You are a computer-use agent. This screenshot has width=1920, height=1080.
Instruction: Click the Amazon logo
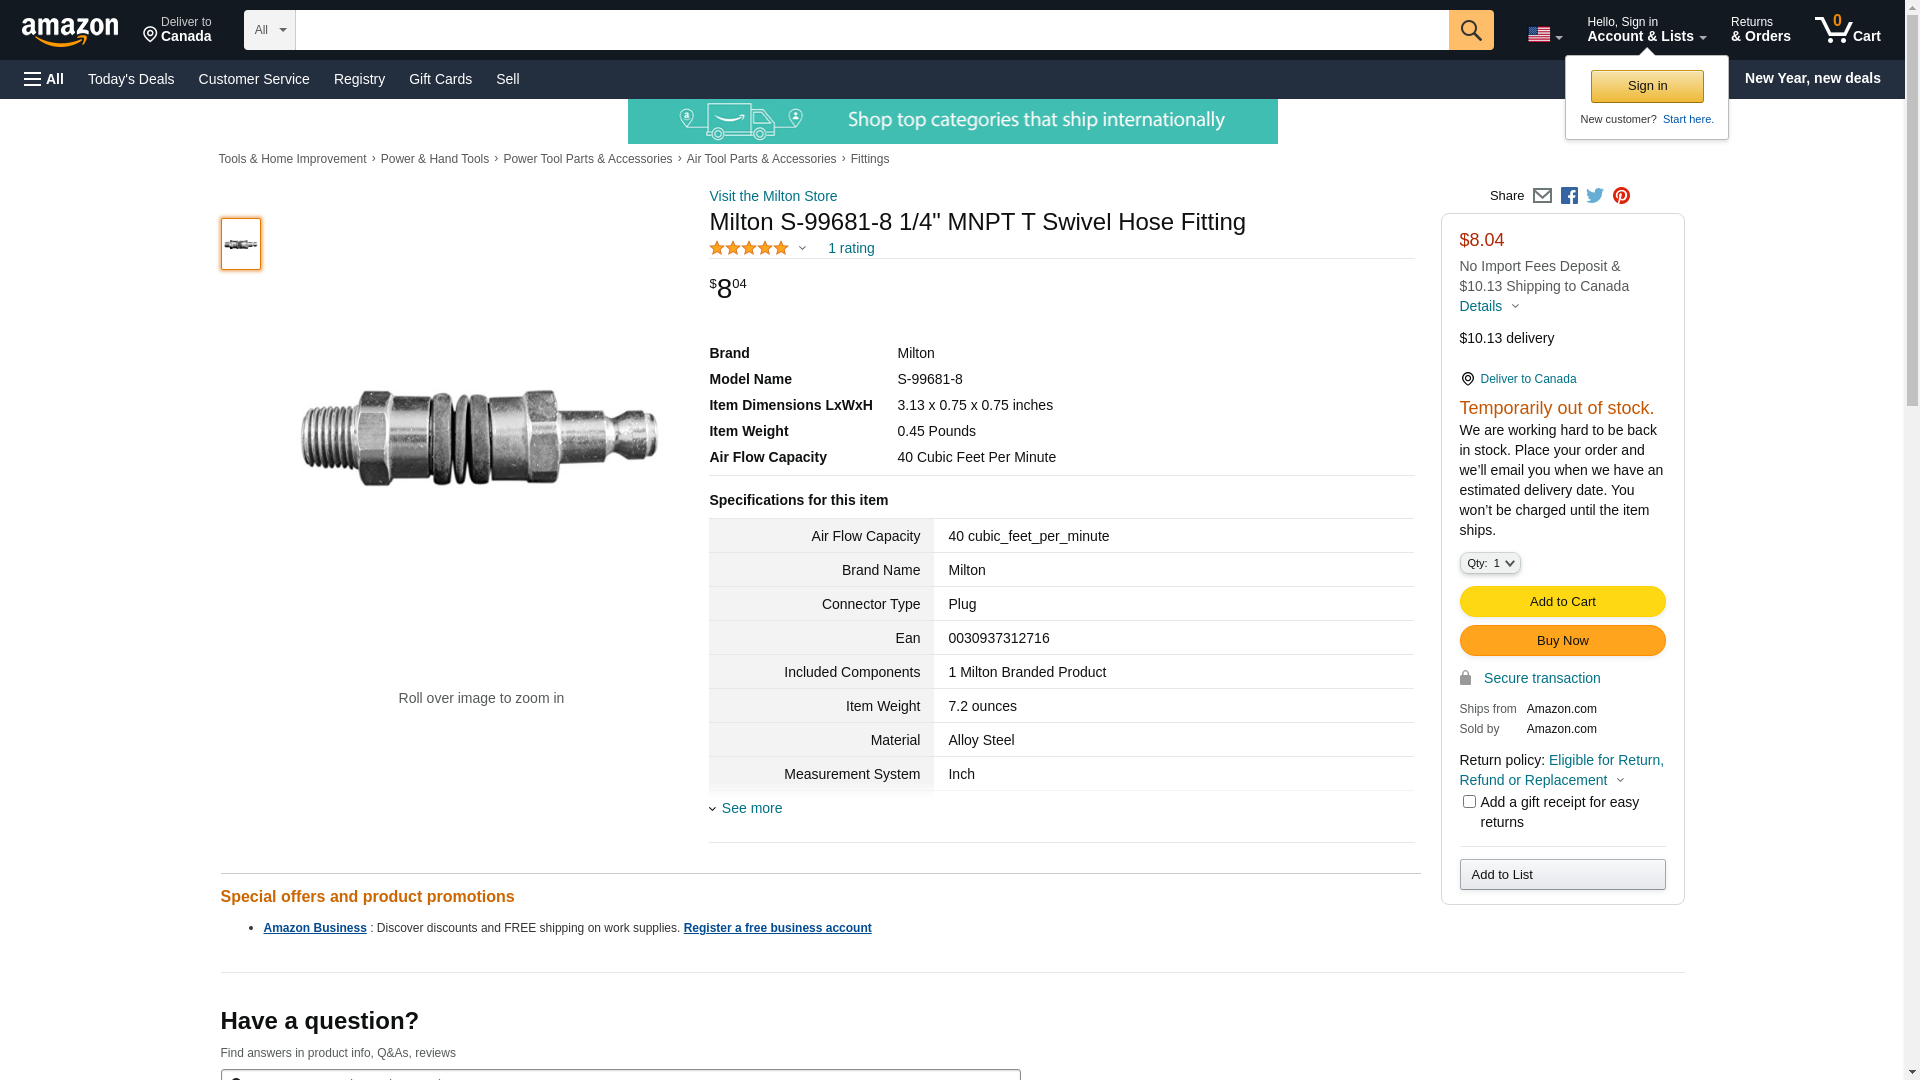pyautogui.click(x=70, y=31)
